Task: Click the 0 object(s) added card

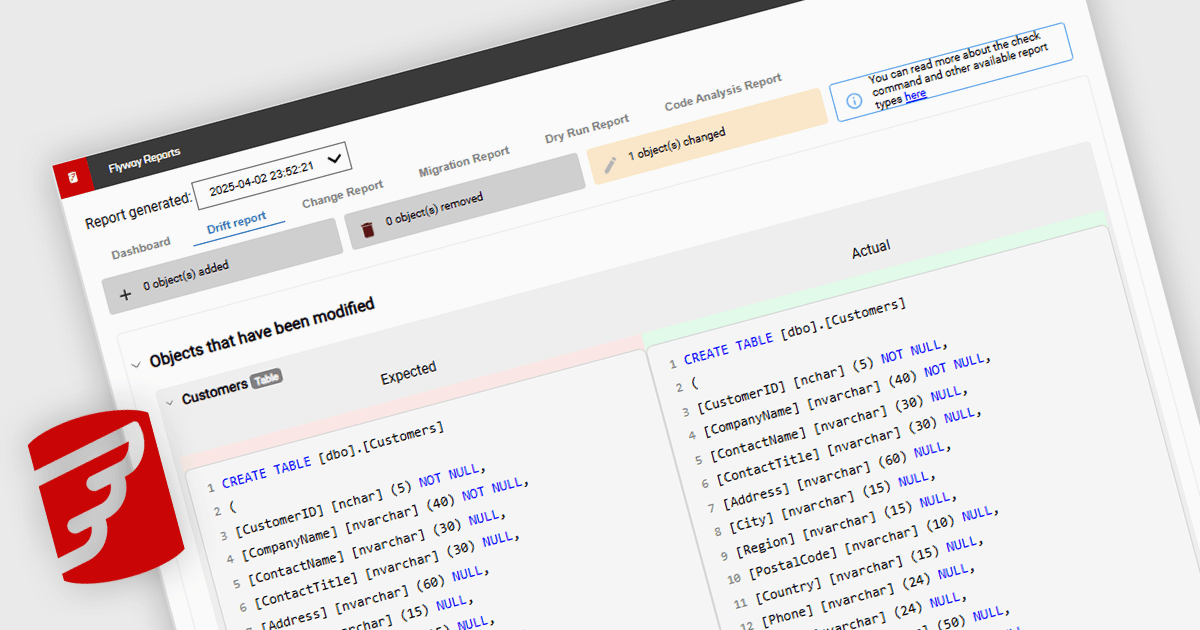Action: click(x=222, y=267)
